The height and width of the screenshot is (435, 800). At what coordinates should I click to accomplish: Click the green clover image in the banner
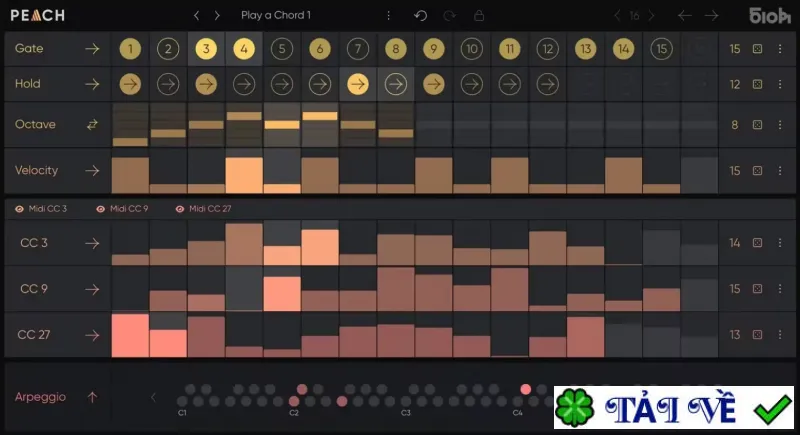pos(574,408)
